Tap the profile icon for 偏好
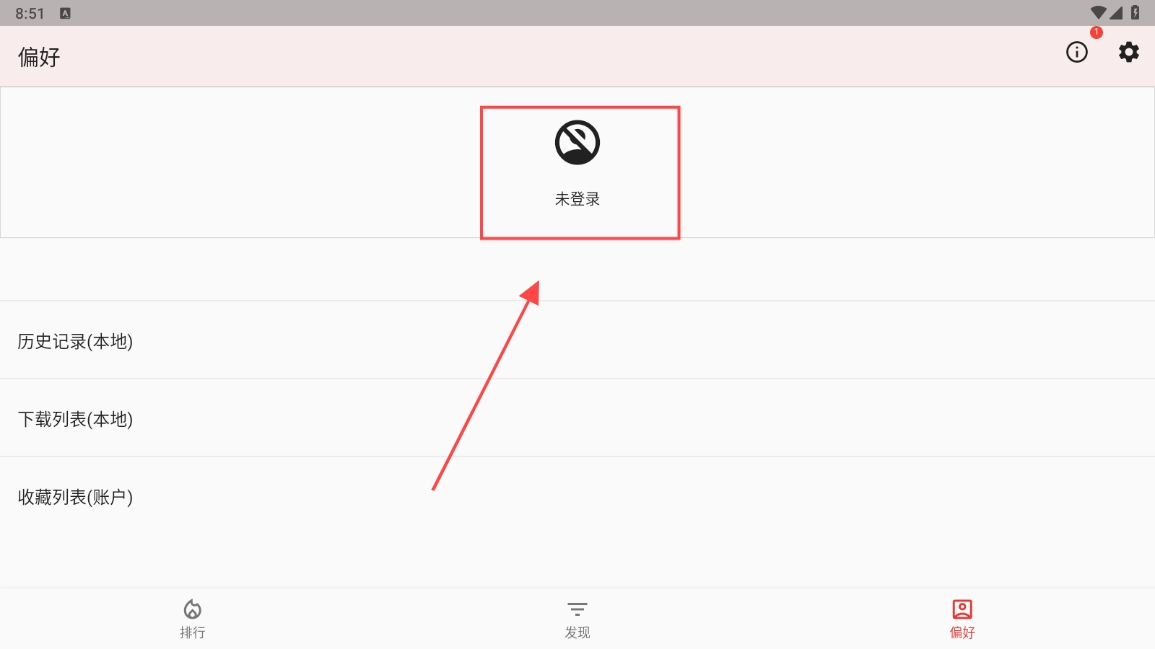 (962, 609)
